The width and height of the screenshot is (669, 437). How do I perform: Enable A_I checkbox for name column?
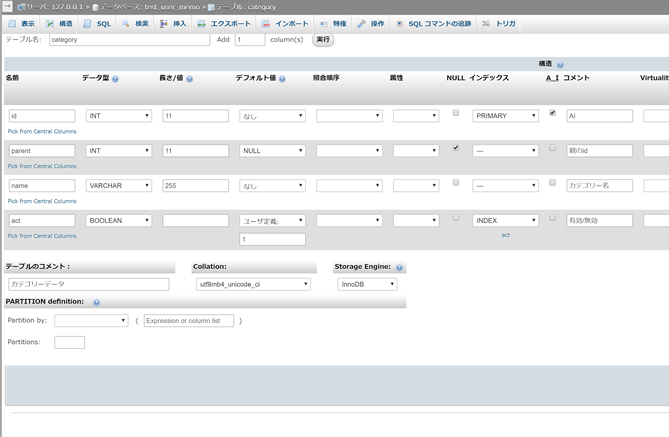click(x=552, y=183)
